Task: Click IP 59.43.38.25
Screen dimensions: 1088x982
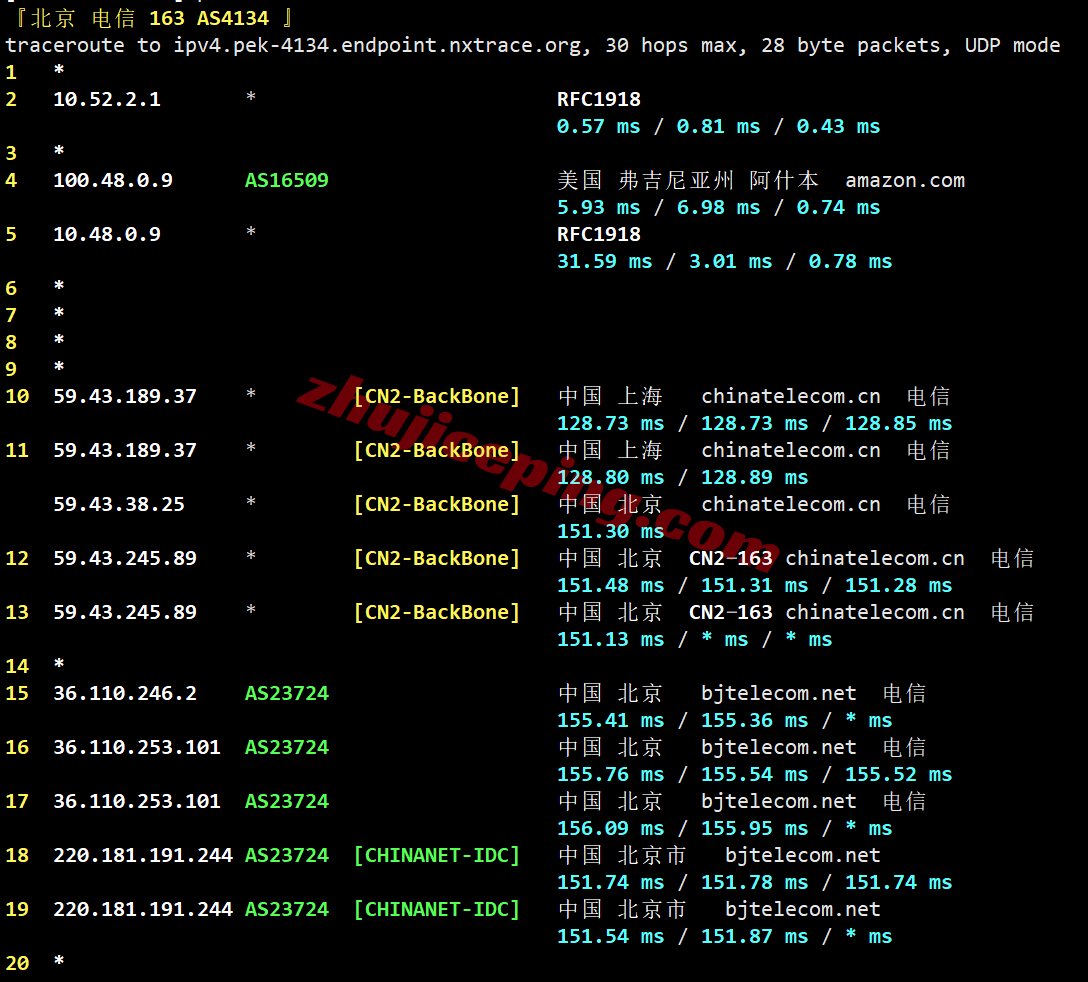Action: (x=119, y=505)
